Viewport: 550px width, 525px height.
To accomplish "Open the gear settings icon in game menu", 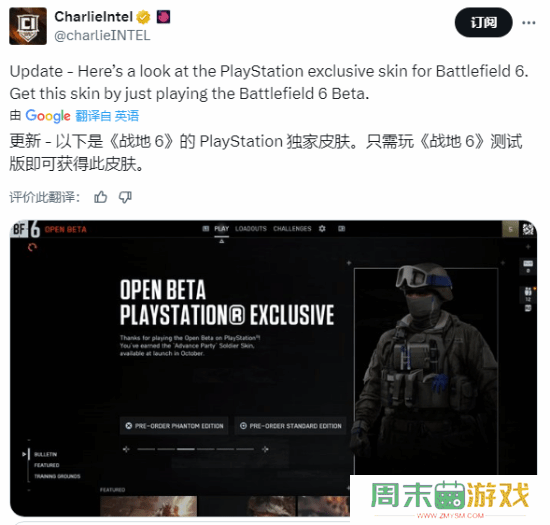I will (322, 229).
